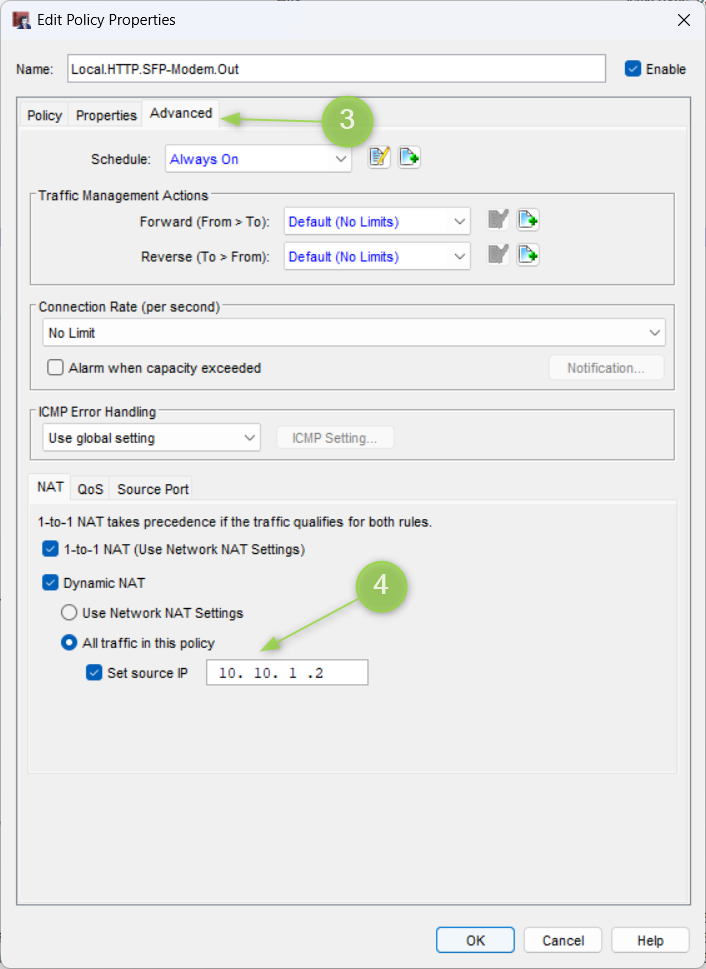Viewport: 706px width, 969px height.
Task: Click edit icon for Forward traffic action
Action: click(498, 221)
